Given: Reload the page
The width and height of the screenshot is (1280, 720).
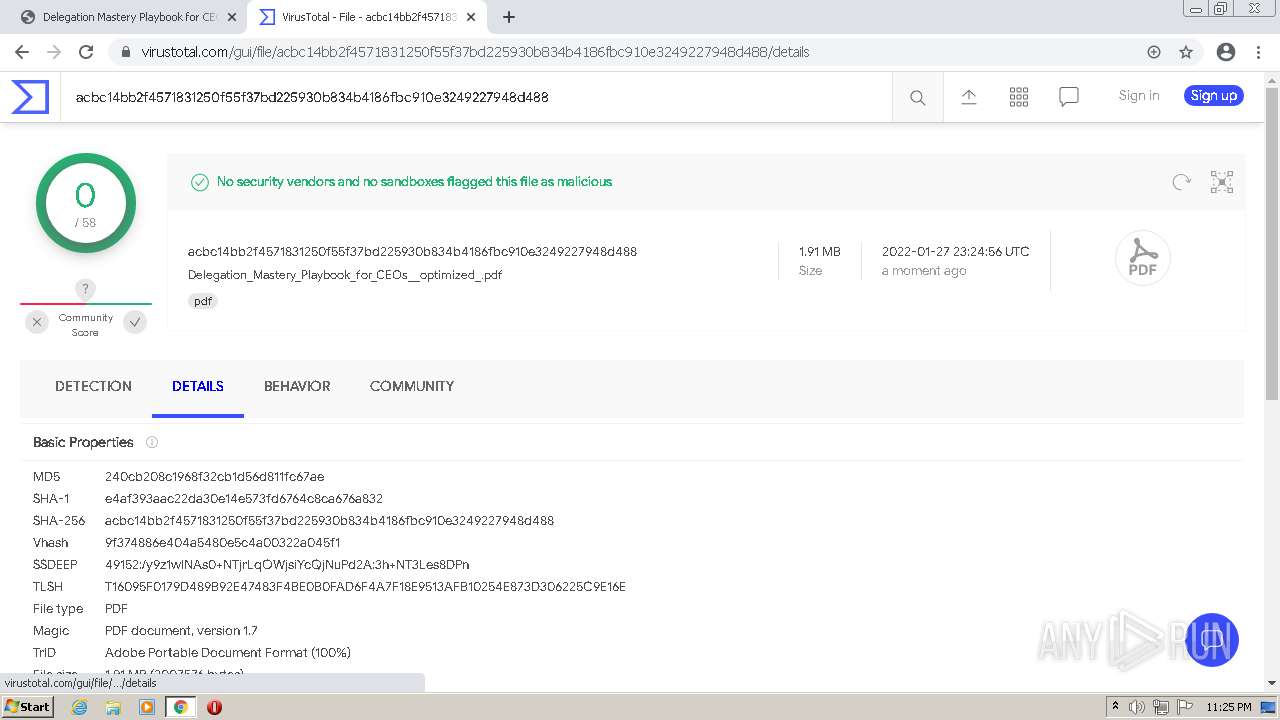Looking at the screenshot, I should pyautogui.click(x=86, y=52).
